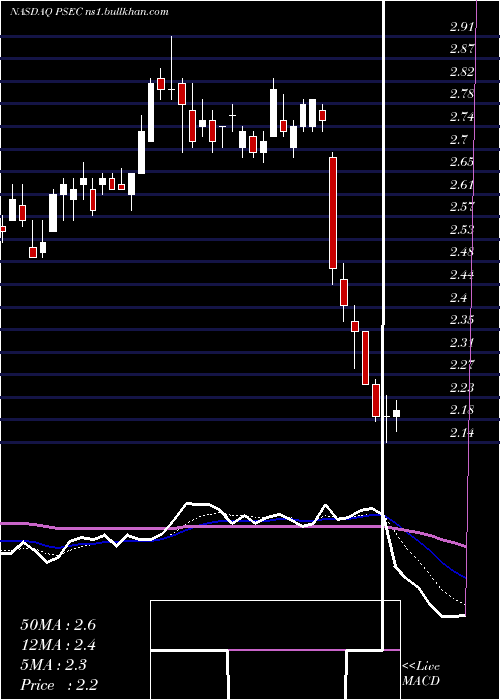Viewport: 500px width, 700px height.
Task: Click the 12MA : 2.4 readout
Action: [58, 645]
